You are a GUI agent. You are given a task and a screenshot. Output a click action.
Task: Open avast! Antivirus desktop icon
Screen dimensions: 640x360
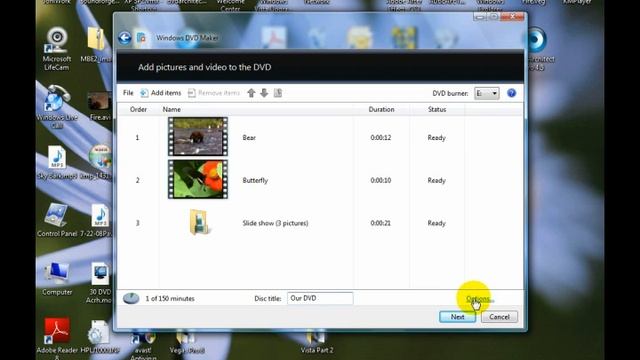tap(143, 346)
